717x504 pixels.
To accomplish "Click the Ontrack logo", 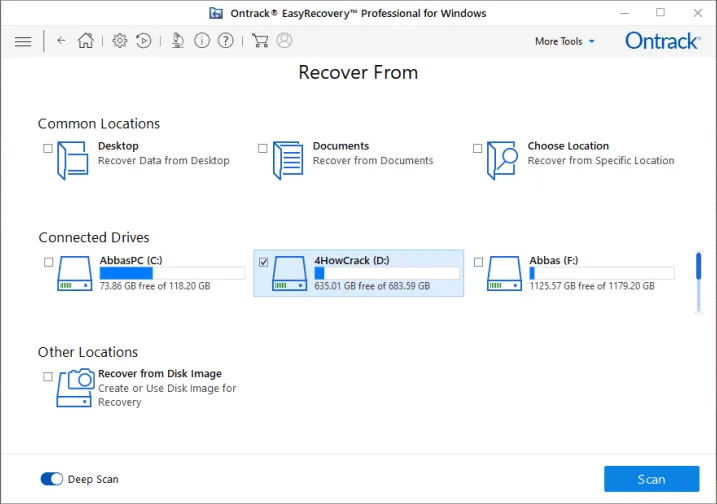I will coord(663,41).
